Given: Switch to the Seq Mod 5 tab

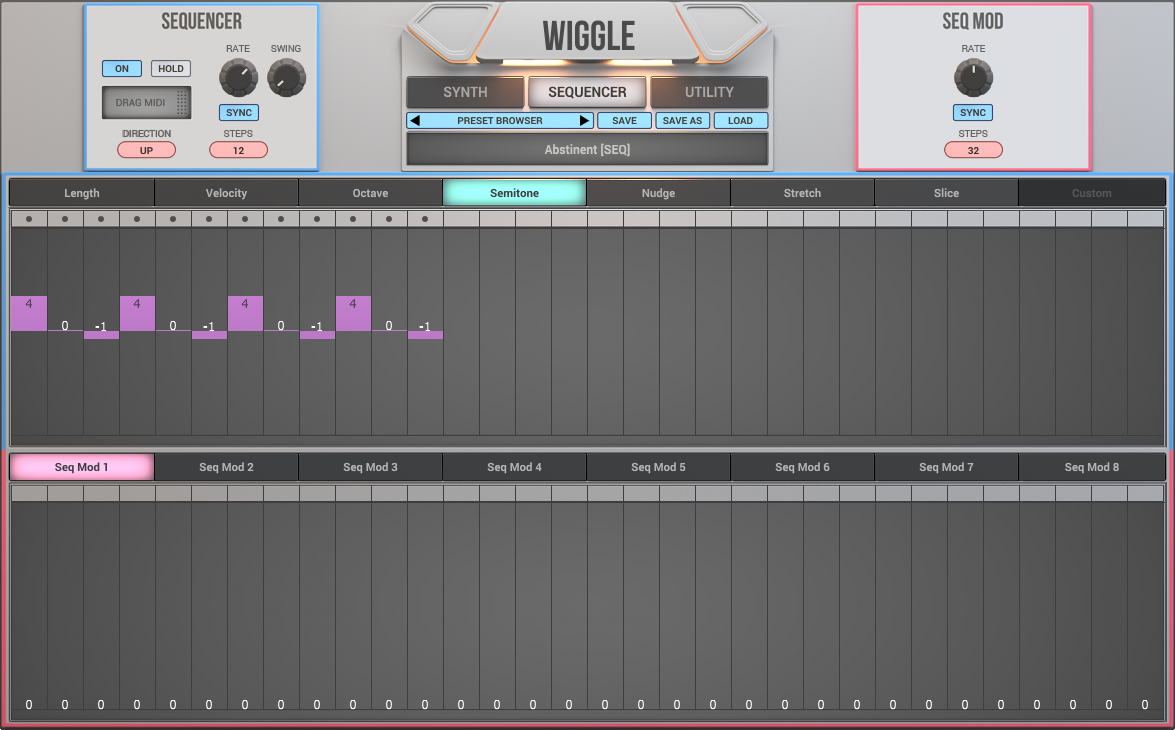Looking at the screenshot, I should [x=658, y=467].
